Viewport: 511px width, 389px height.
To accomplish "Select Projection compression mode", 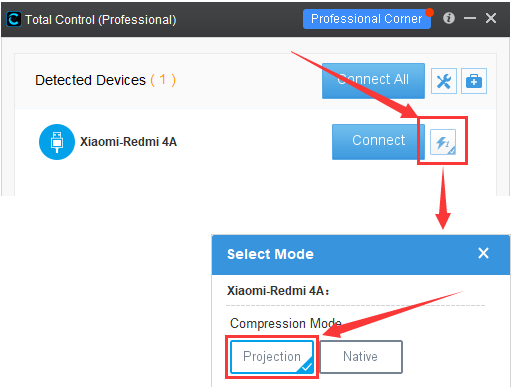I will pyautogui.click(x=272, y=357).
